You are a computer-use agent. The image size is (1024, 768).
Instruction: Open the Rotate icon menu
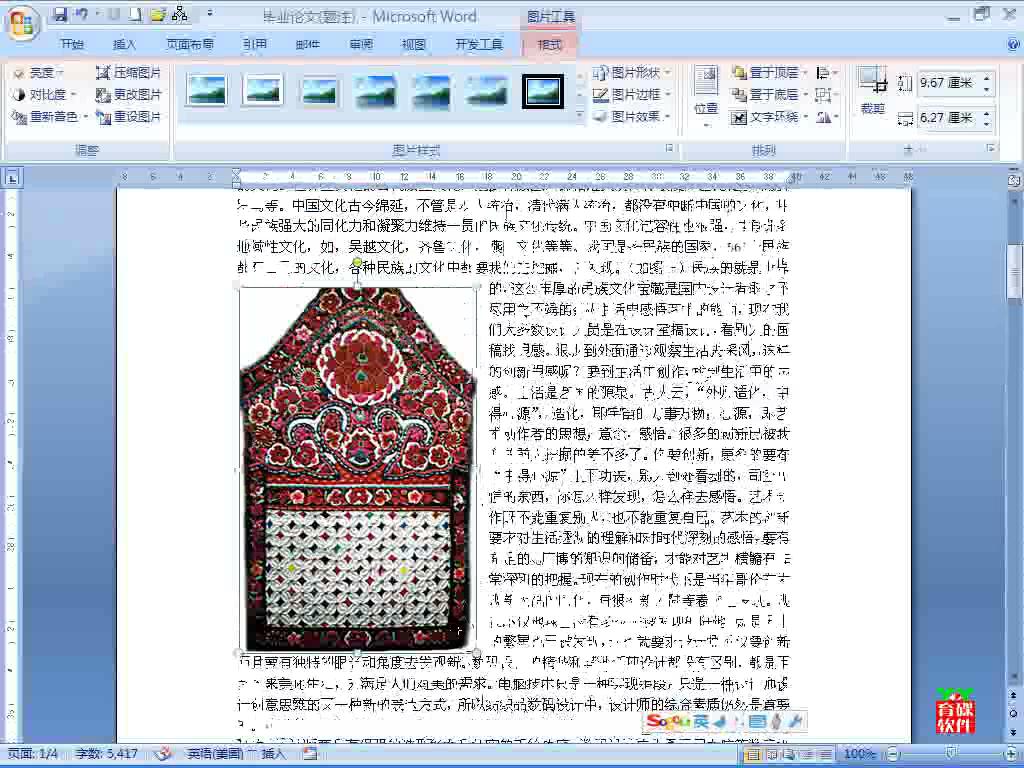pos(826,117)
